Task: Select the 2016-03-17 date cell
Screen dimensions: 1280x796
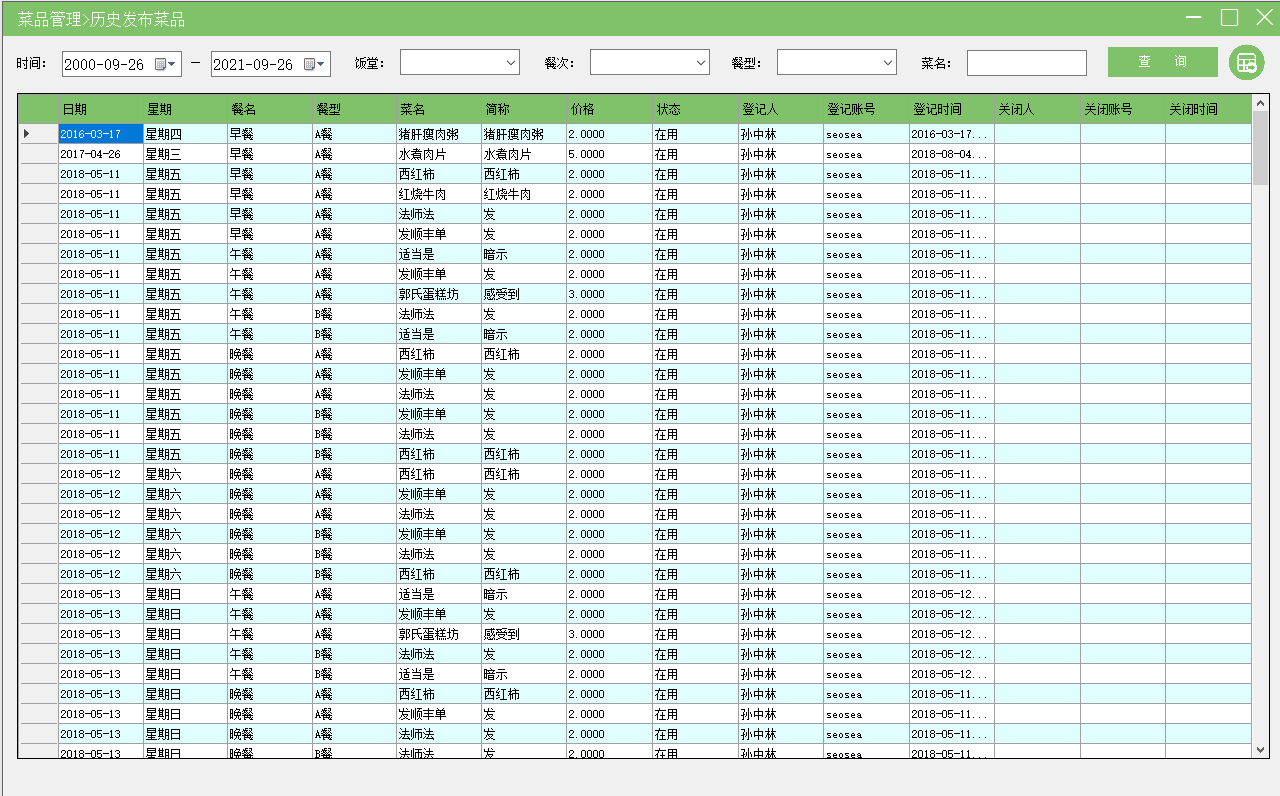Action: point(100,134)
